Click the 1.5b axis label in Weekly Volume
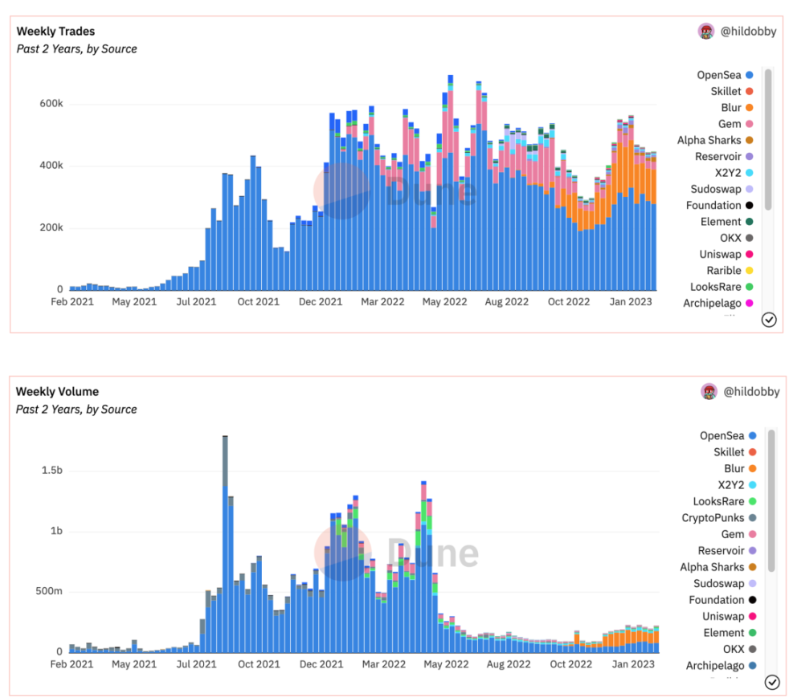Image resolution: width=797 pixels, height=700 pixels. (x=52, y=470)
